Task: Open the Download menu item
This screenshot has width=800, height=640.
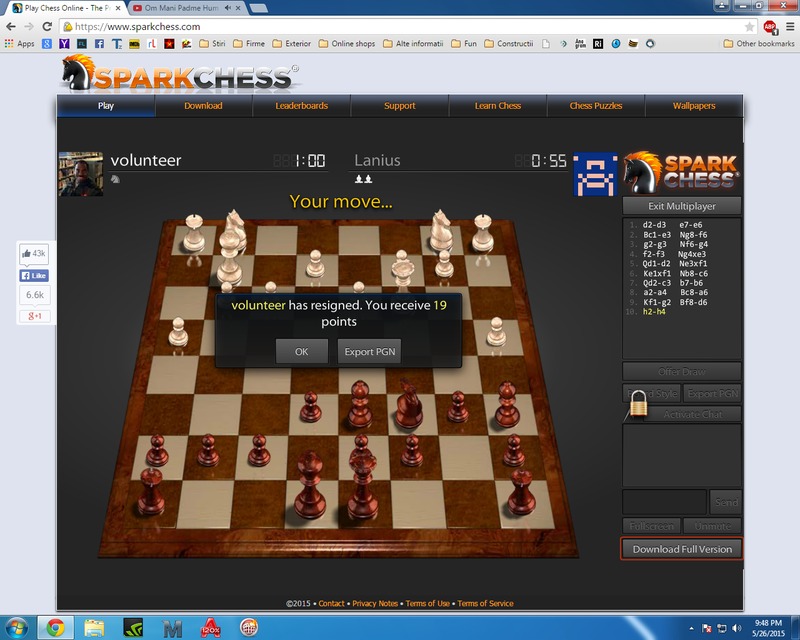Action: 204,106
